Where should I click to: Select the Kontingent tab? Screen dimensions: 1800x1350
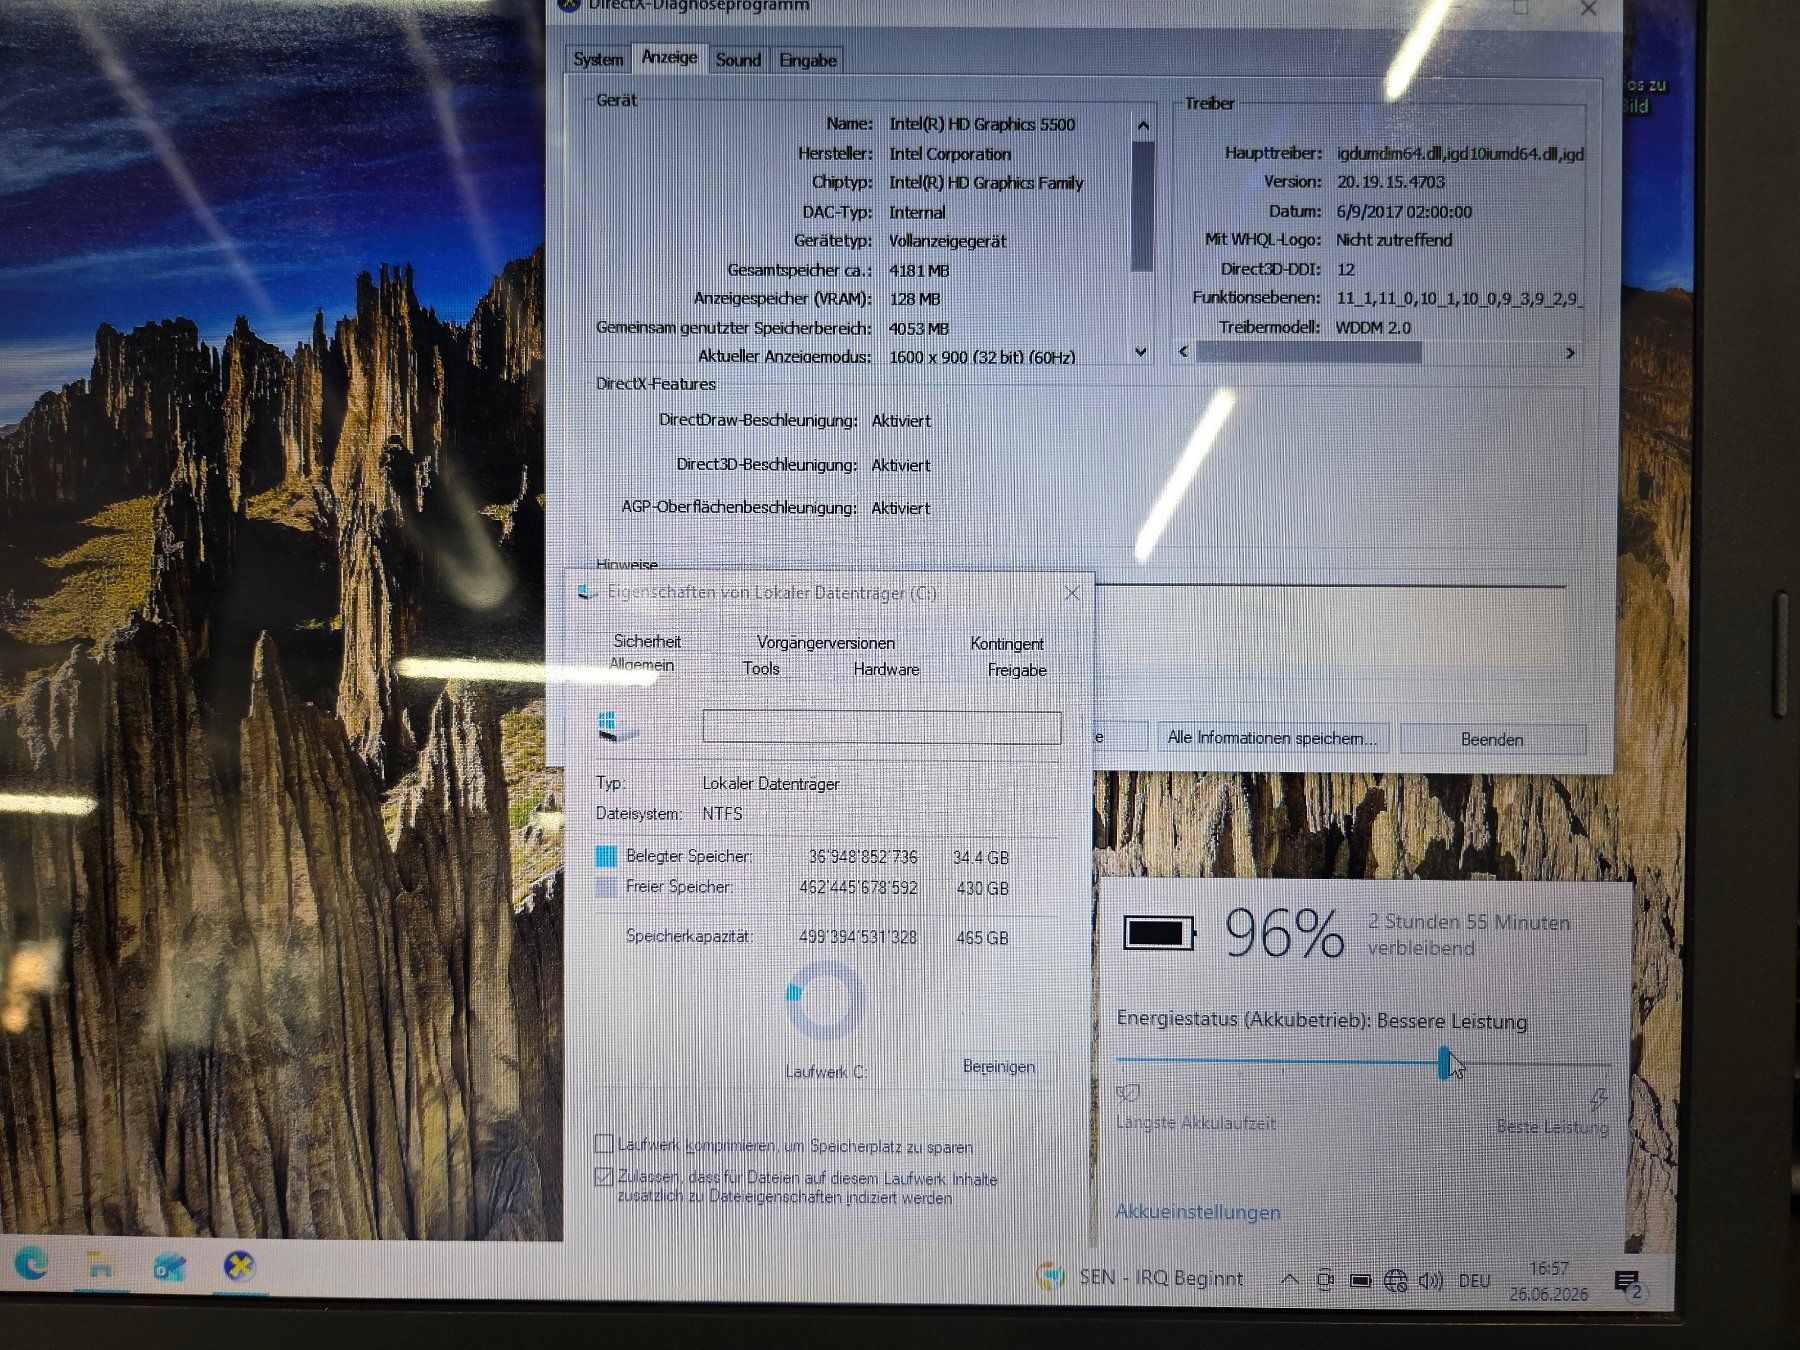1007,643
